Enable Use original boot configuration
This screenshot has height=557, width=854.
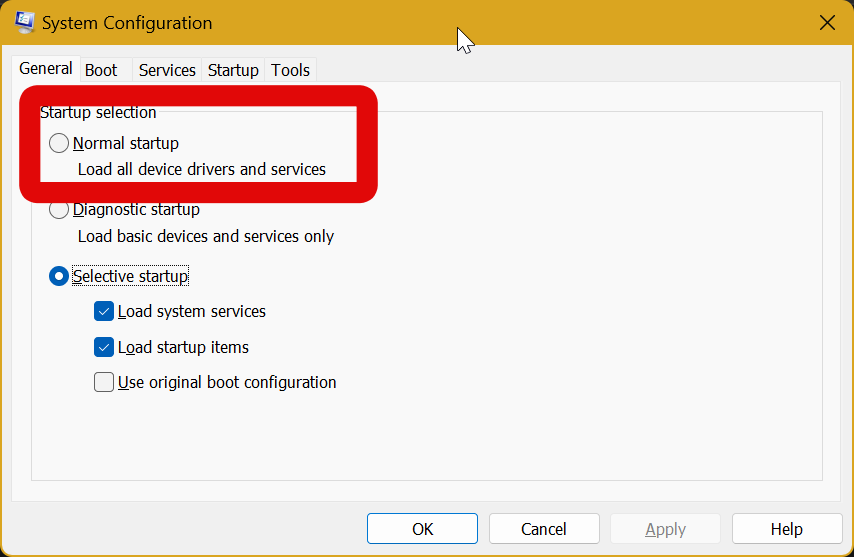[104, 382]
